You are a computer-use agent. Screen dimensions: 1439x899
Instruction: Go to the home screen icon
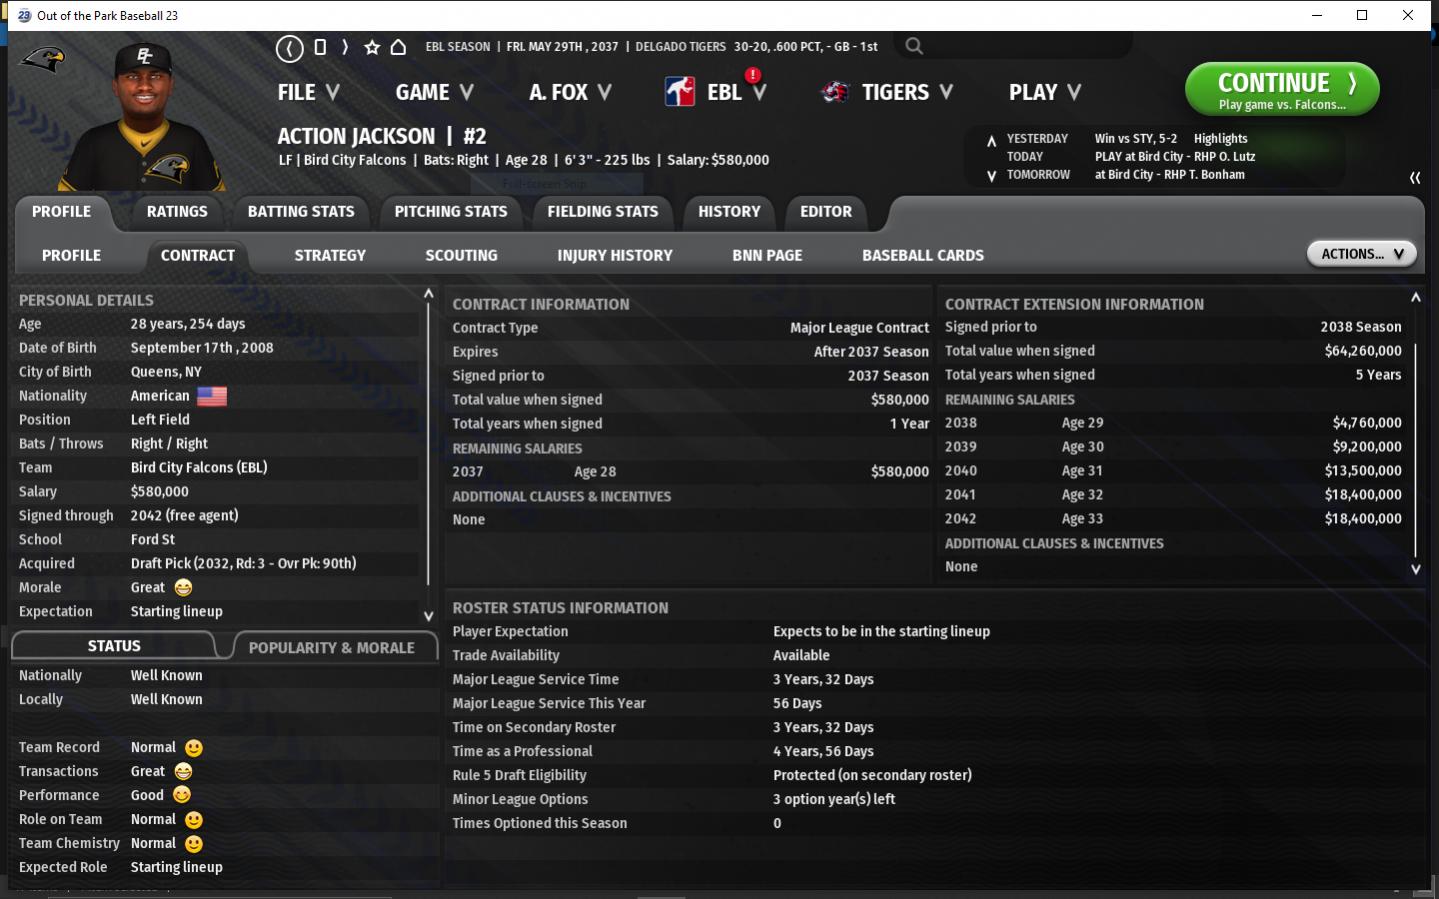coord(398,47)
